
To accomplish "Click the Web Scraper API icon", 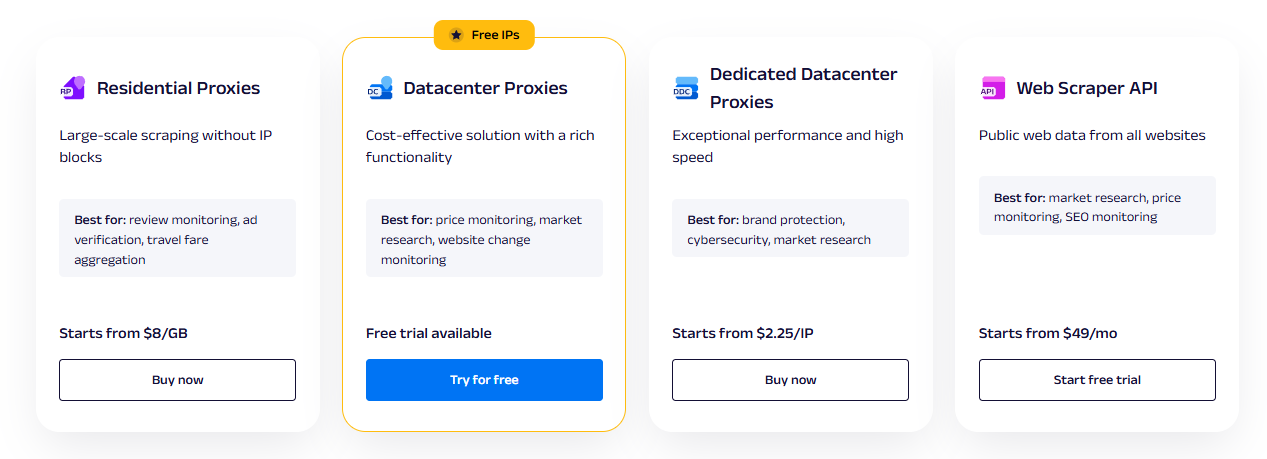I will click(x=992, y=88).
